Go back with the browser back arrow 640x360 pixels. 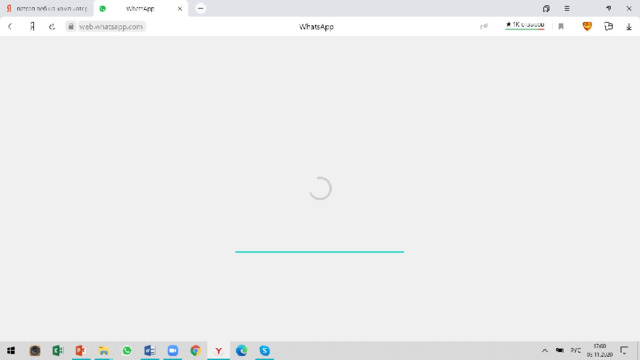pos(10,27)
